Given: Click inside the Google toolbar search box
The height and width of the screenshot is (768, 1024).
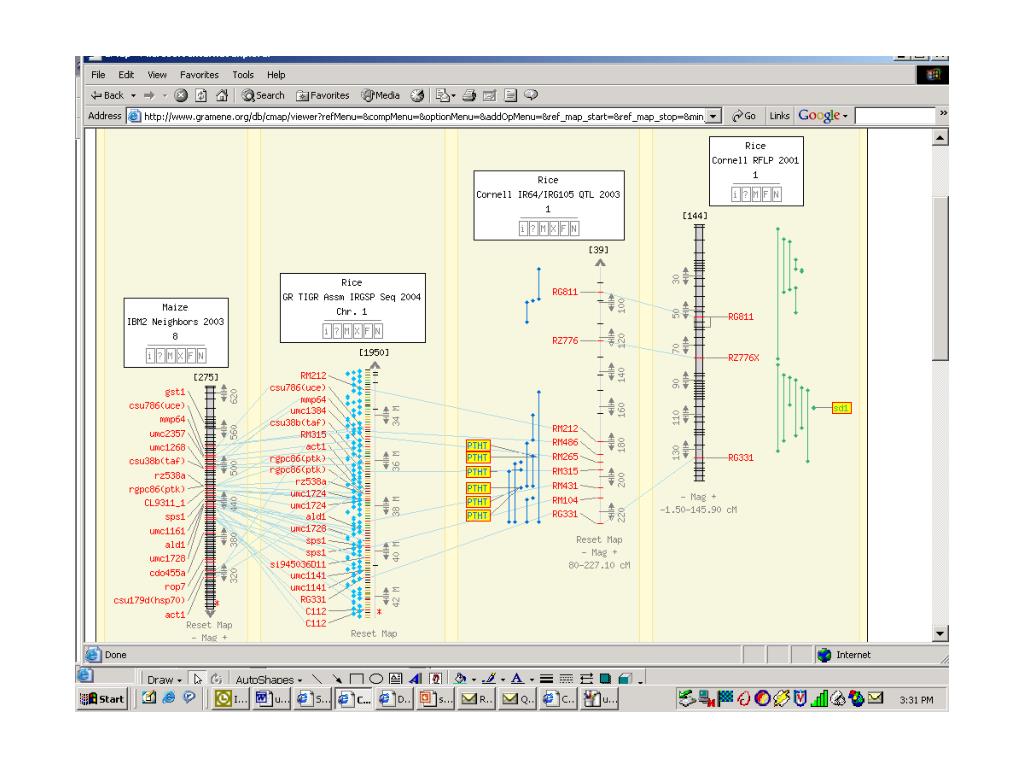Looking at the screenshot, I should [895, 116].
